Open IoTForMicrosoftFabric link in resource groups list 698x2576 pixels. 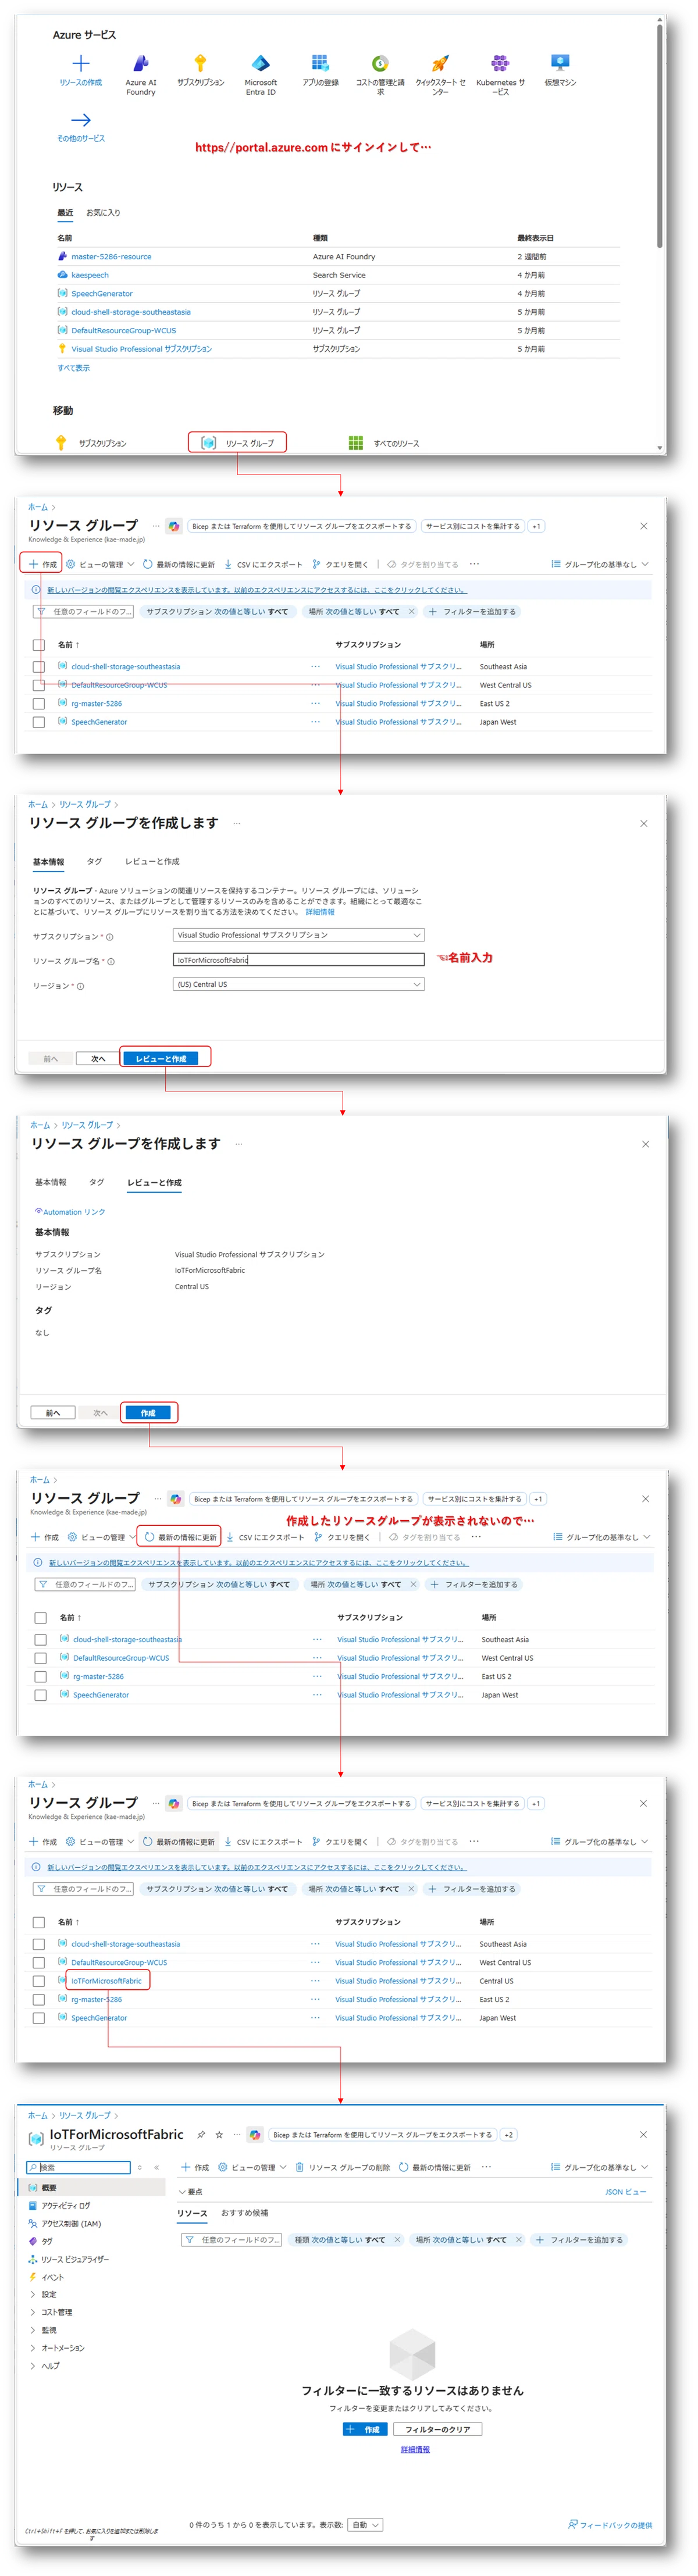(x=106, y=1981)
